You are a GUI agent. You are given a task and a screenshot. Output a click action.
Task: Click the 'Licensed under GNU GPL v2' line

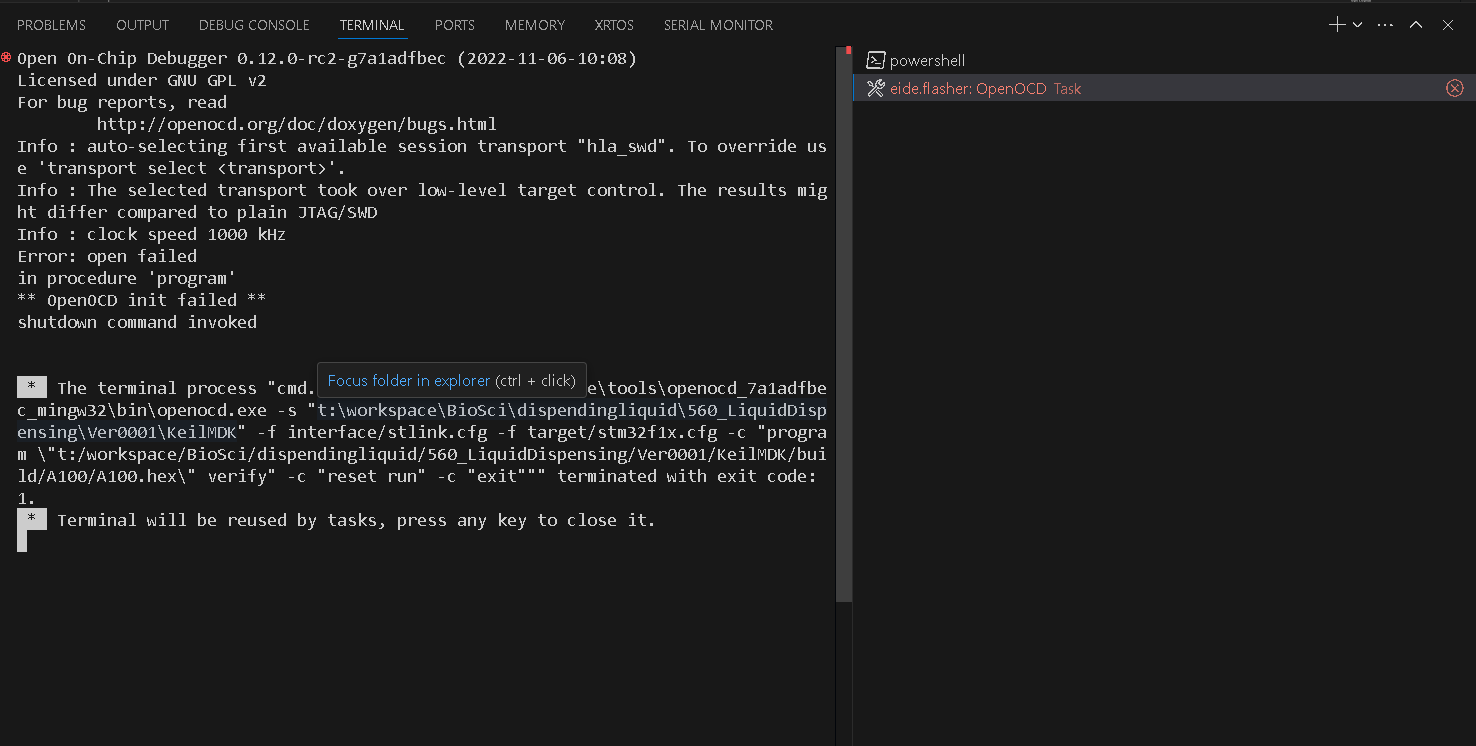[141, 80]
